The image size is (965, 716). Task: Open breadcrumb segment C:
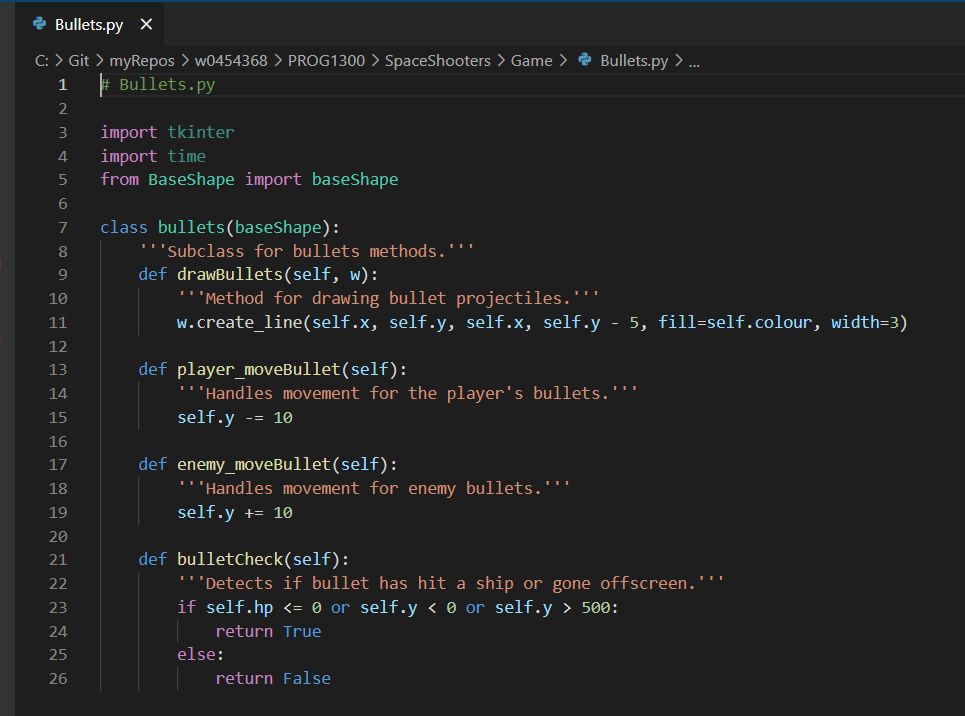click(x=41, y=61)
